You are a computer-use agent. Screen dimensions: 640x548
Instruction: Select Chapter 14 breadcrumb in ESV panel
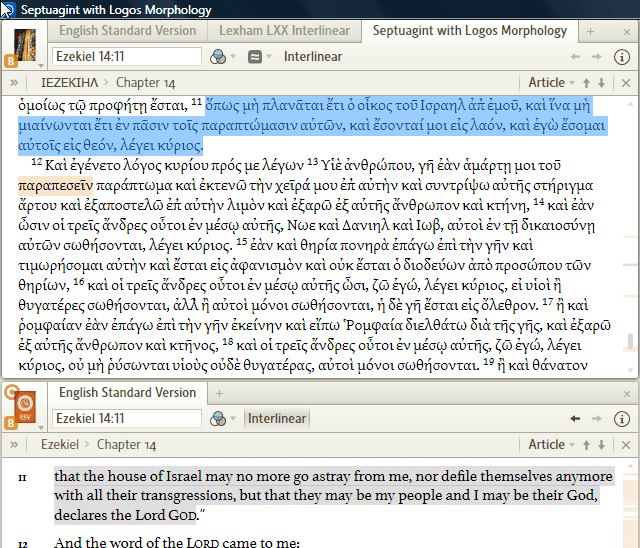127,445
